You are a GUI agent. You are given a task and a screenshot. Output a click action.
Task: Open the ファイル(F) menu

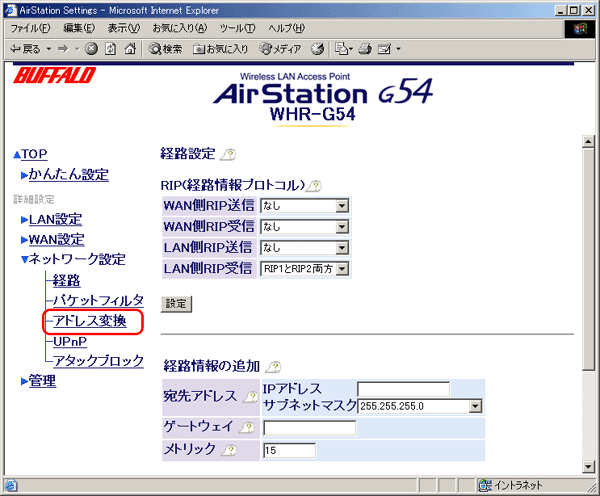click(30, 28)
